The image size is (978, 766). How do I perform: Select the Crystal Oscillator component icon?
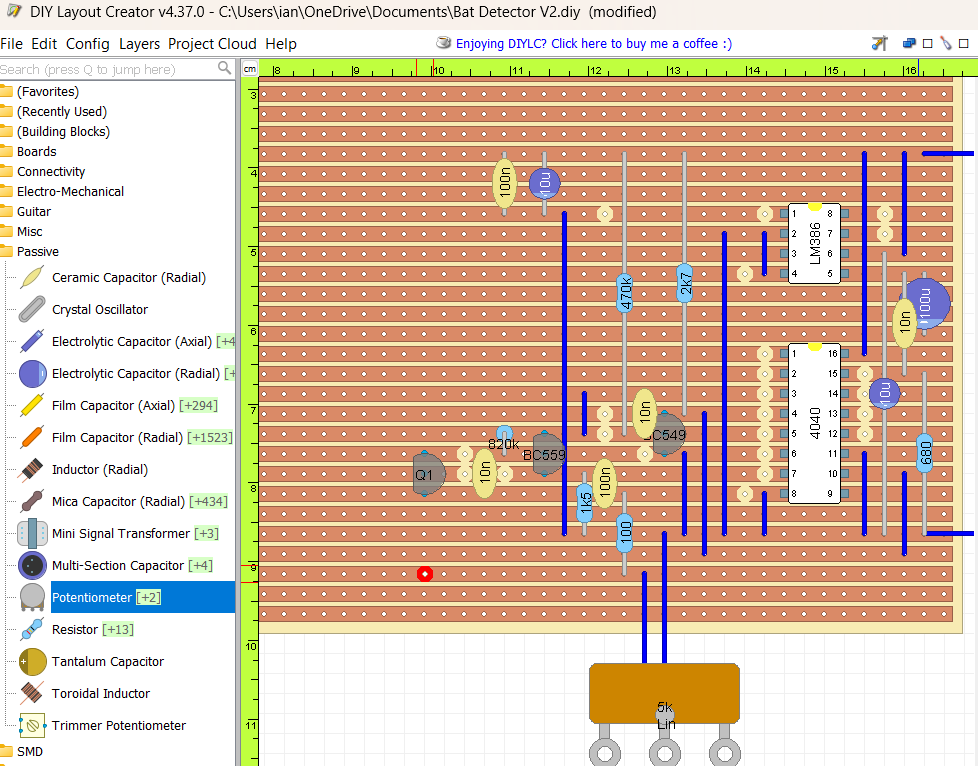(32, 309)
